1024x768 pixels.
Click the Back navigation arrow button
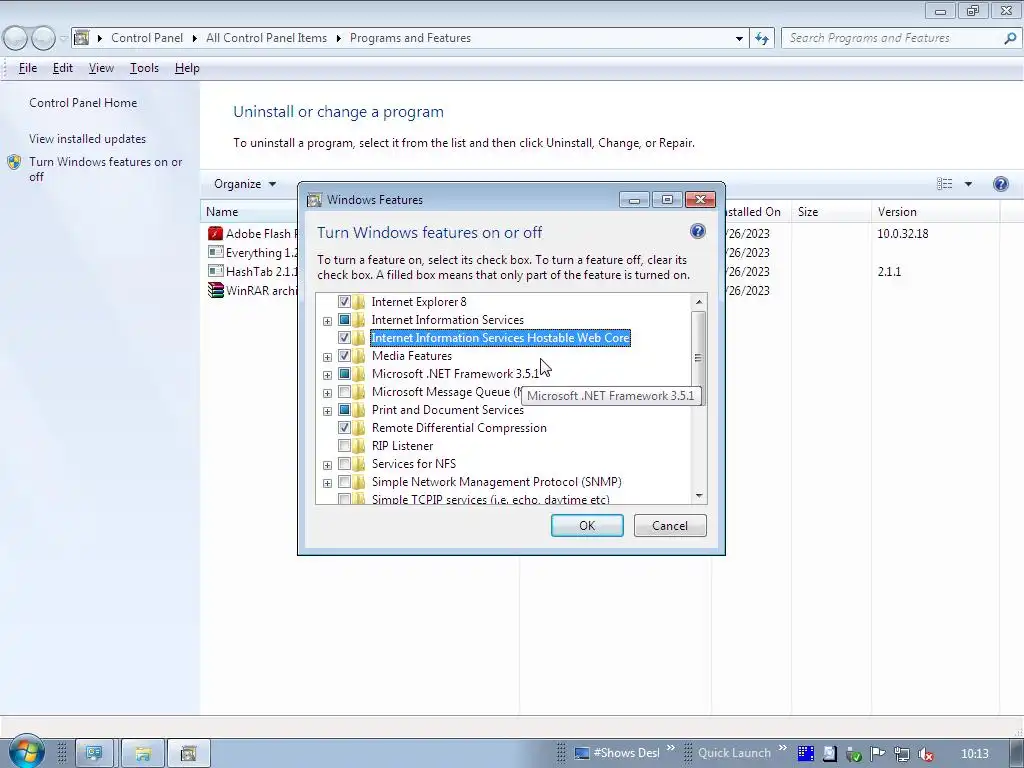click(x=16, y=39)
